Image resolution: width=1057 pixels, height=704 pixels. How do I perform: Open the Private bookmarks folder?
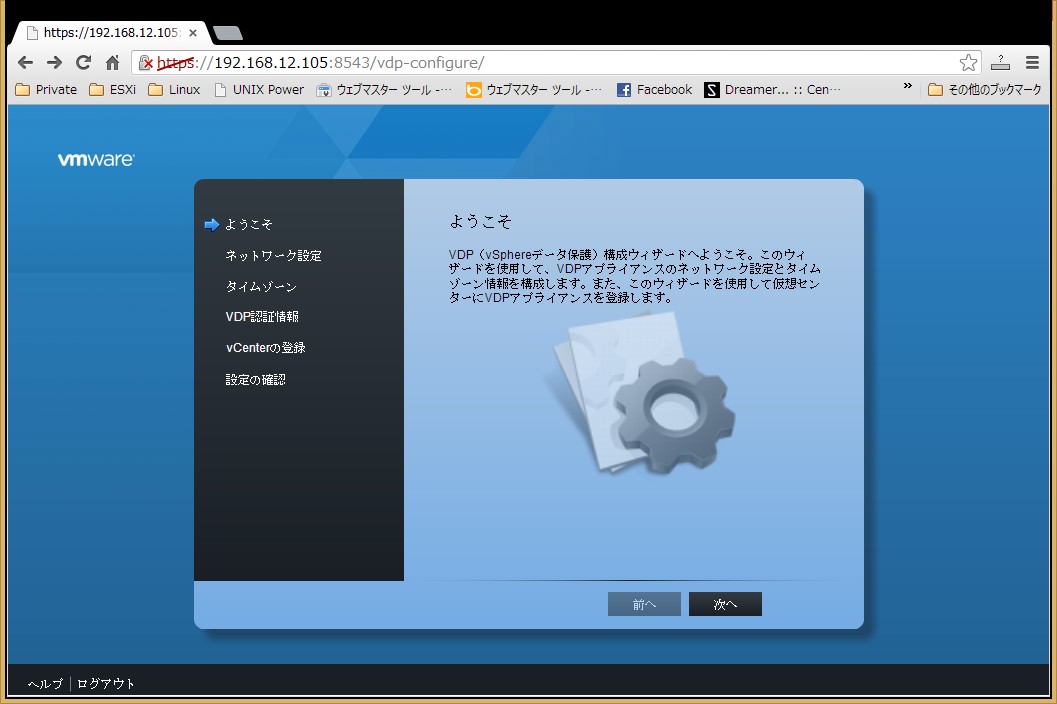pos(46,90)
